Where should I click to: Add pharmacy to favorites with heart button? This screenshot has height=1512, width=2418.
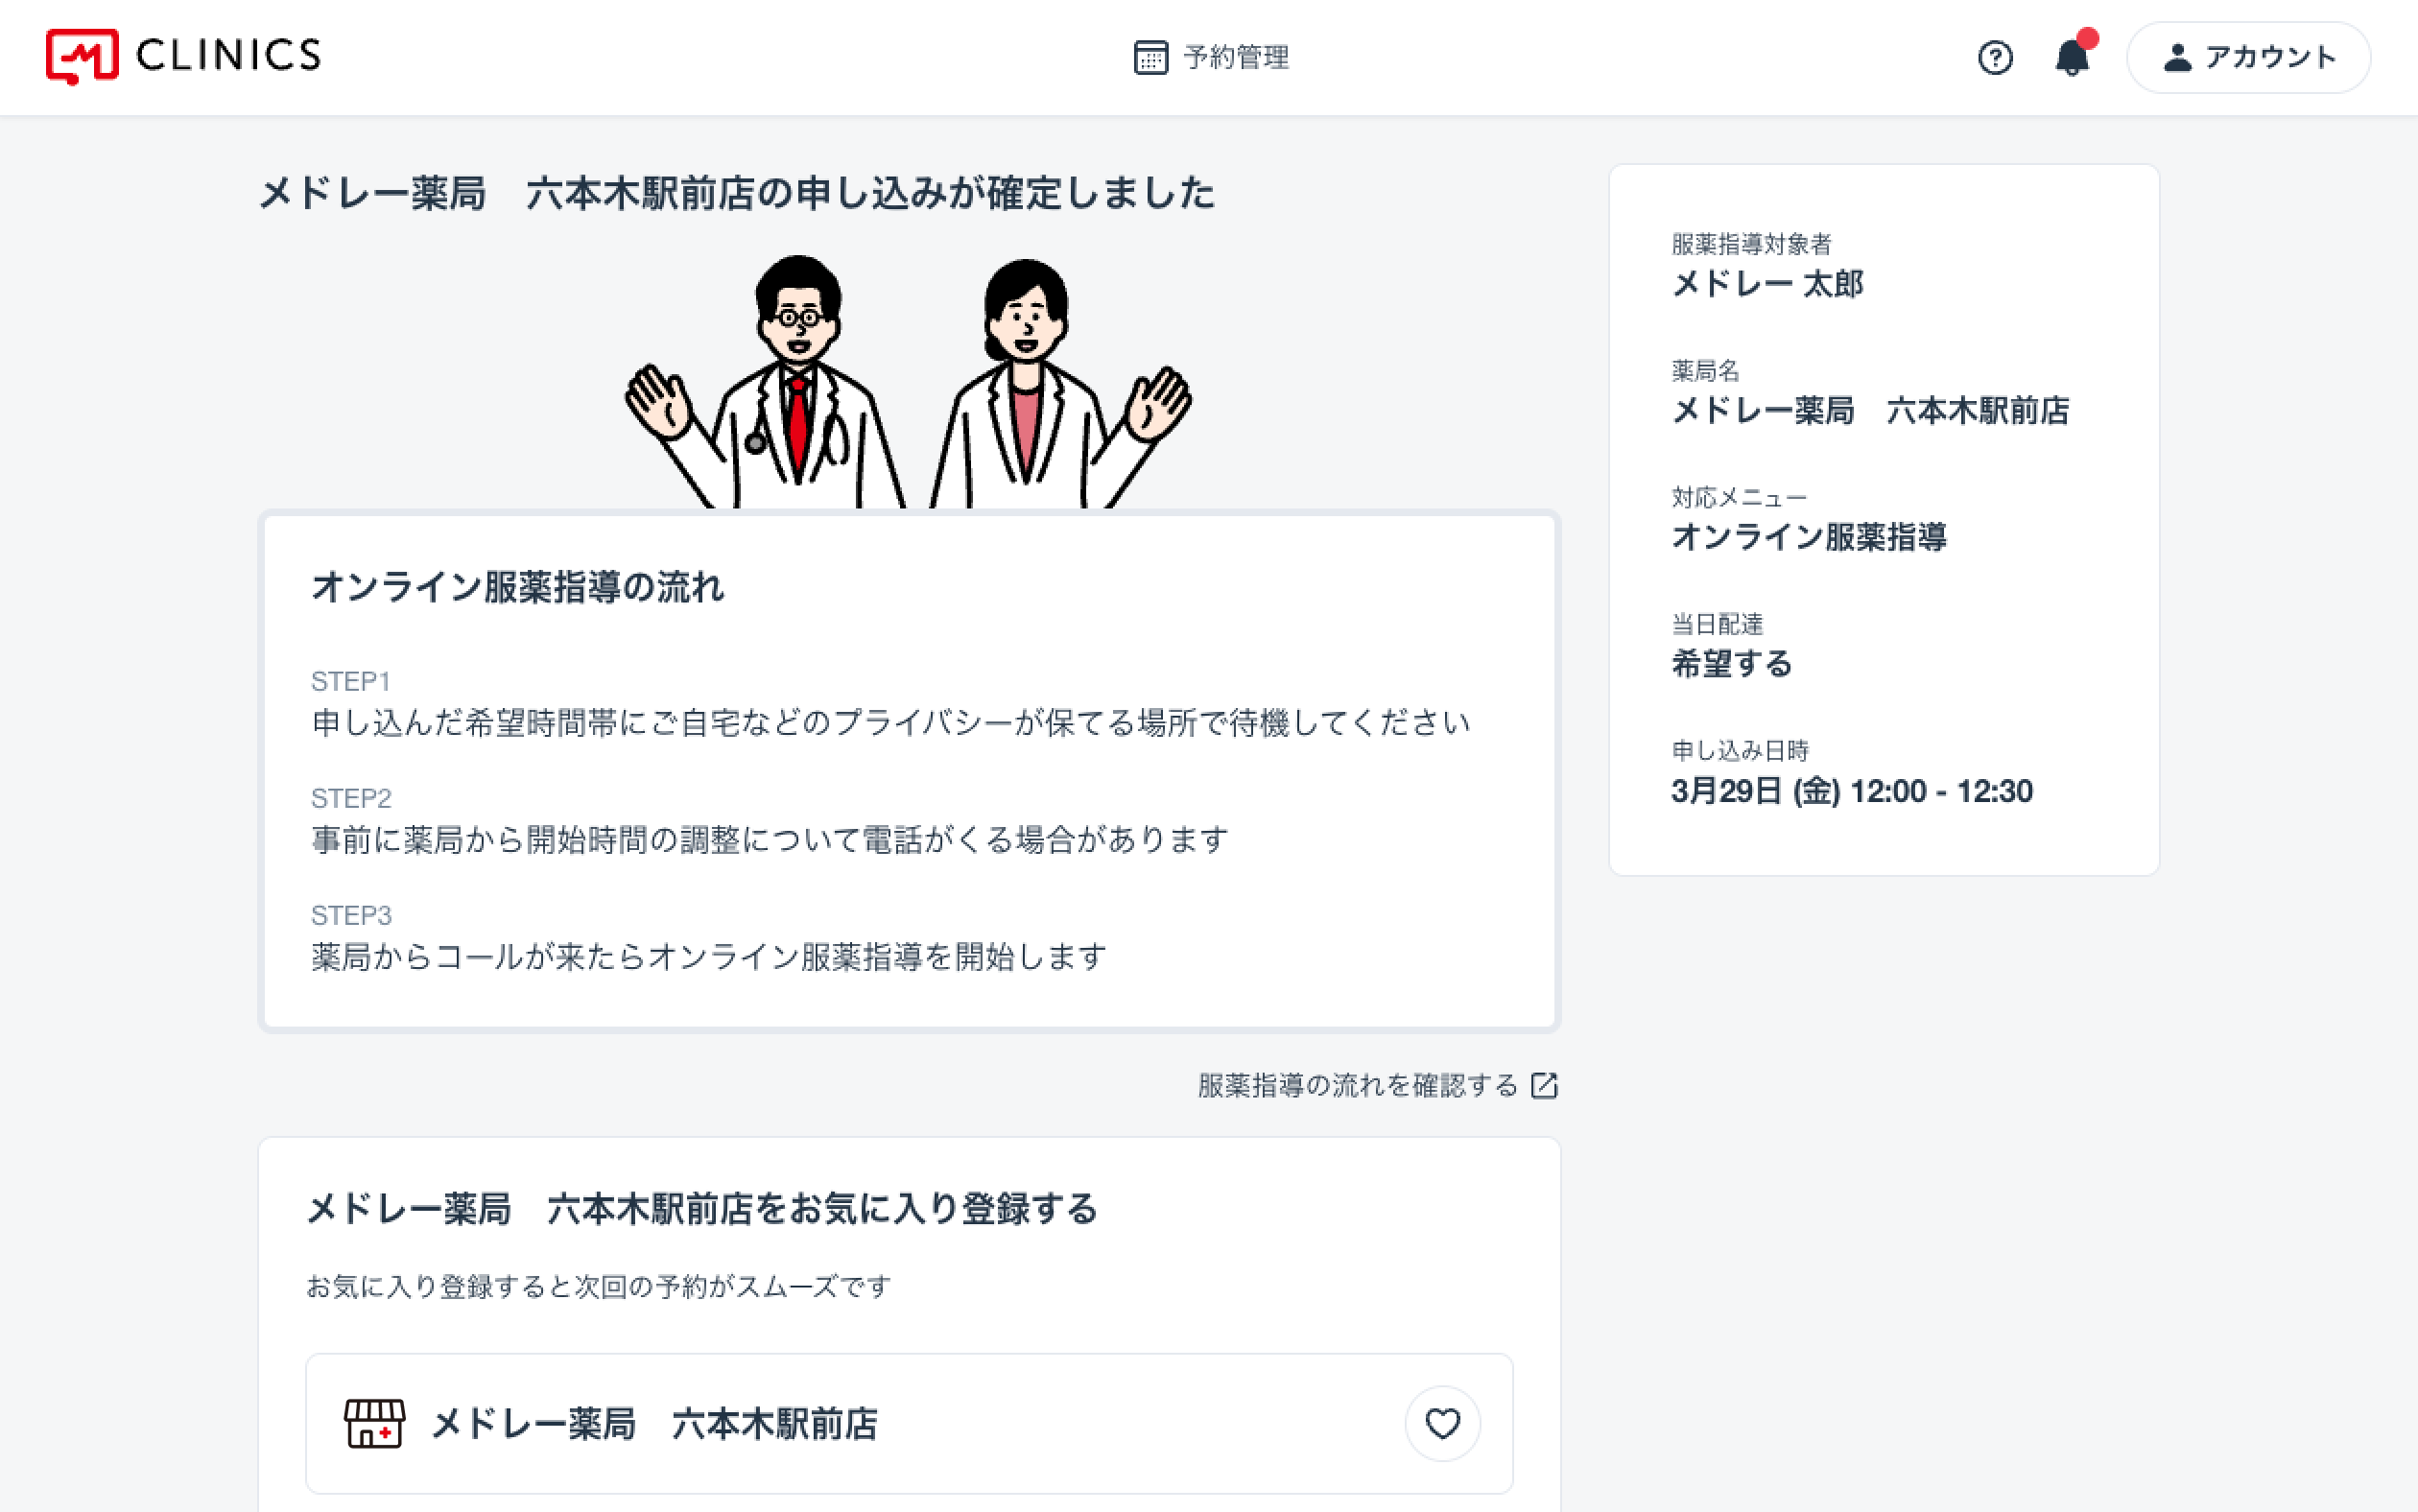click(1442, 1423)
